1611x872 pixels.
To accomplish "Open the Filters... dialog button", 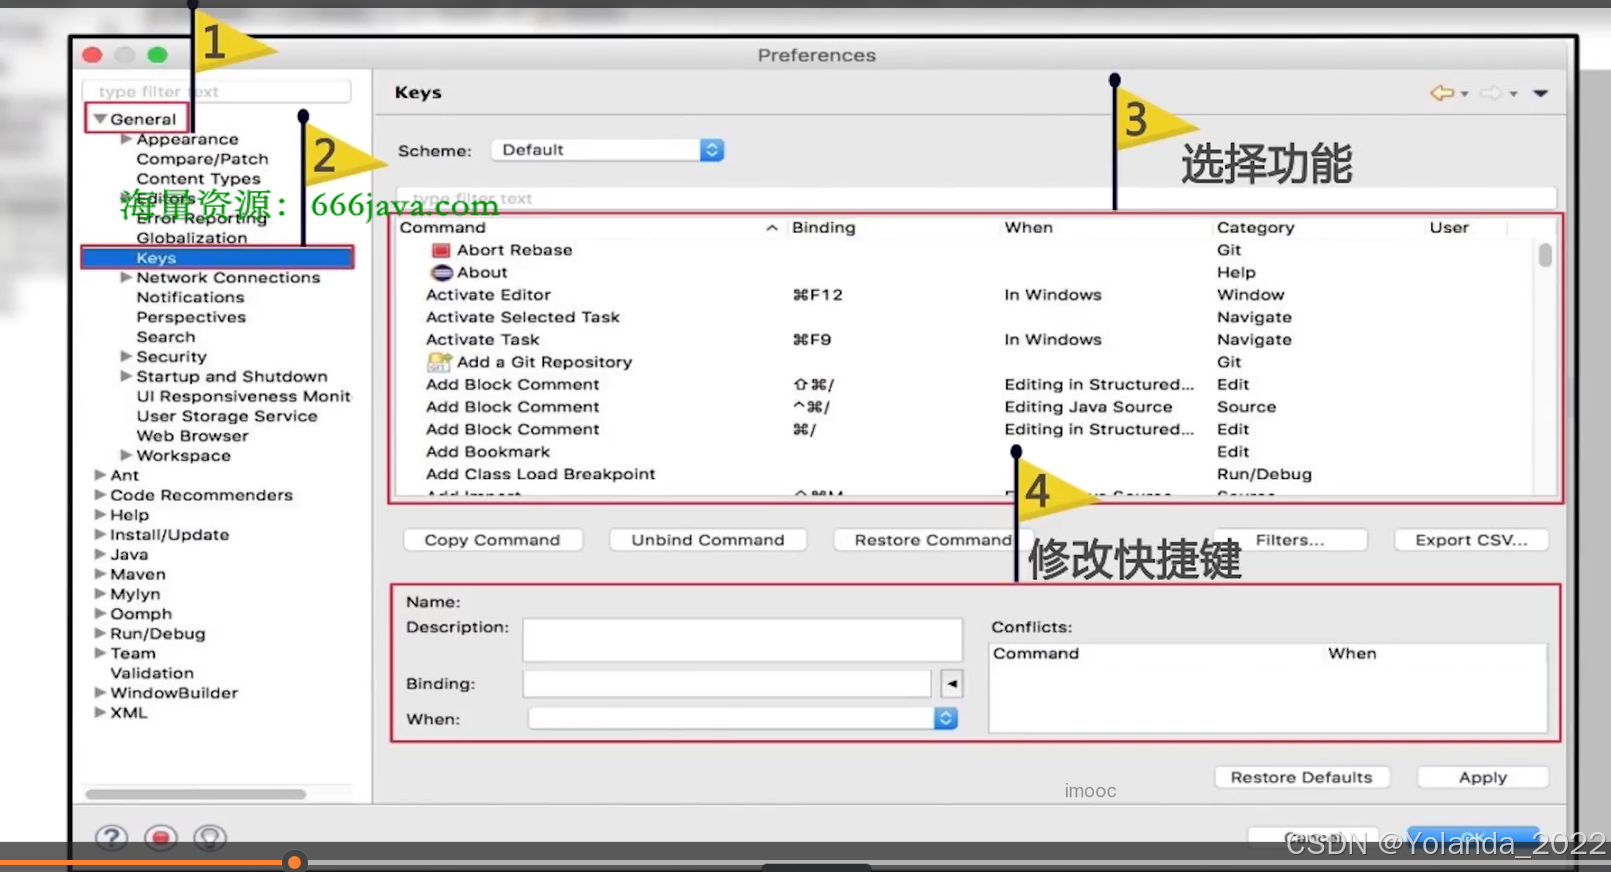I will tap(1290, 540).
